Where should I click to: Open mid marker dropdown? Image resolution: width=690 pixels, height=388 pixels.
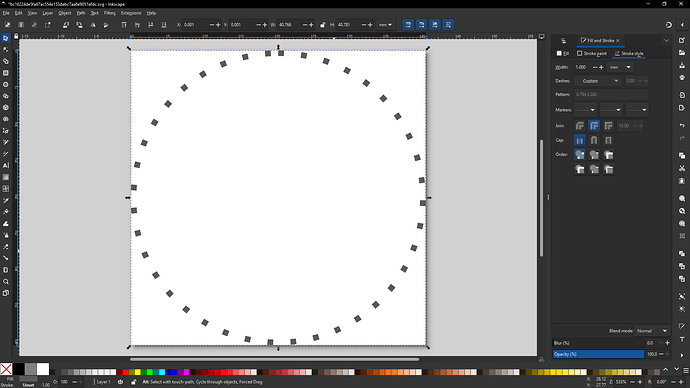pos(611,110)
